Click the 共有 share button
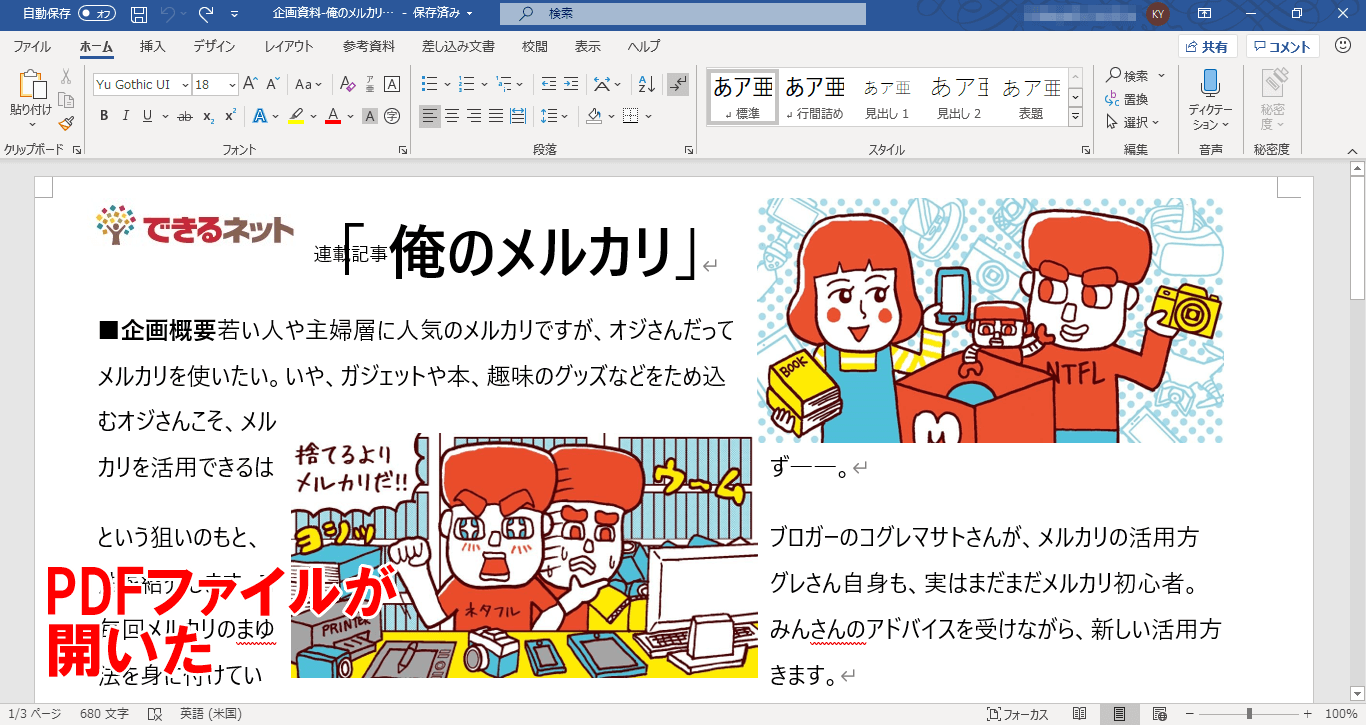Screen dimensions: 1366x725 click(x=1208, y=46)
